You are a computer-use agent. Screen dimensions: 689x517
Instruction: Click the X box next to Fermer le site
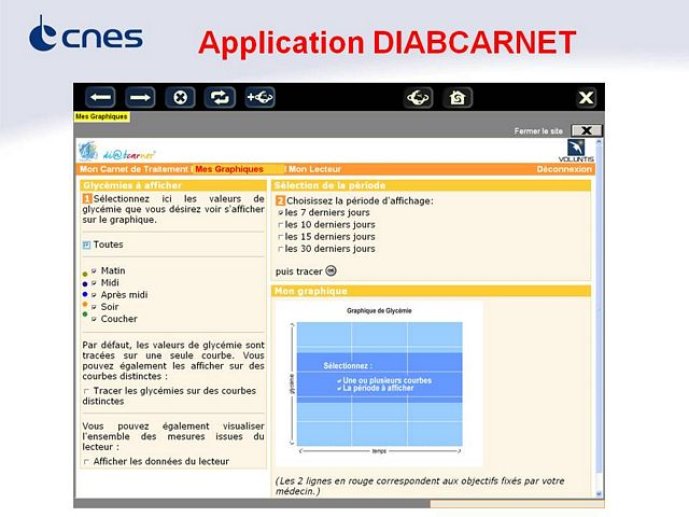[586, 130]
